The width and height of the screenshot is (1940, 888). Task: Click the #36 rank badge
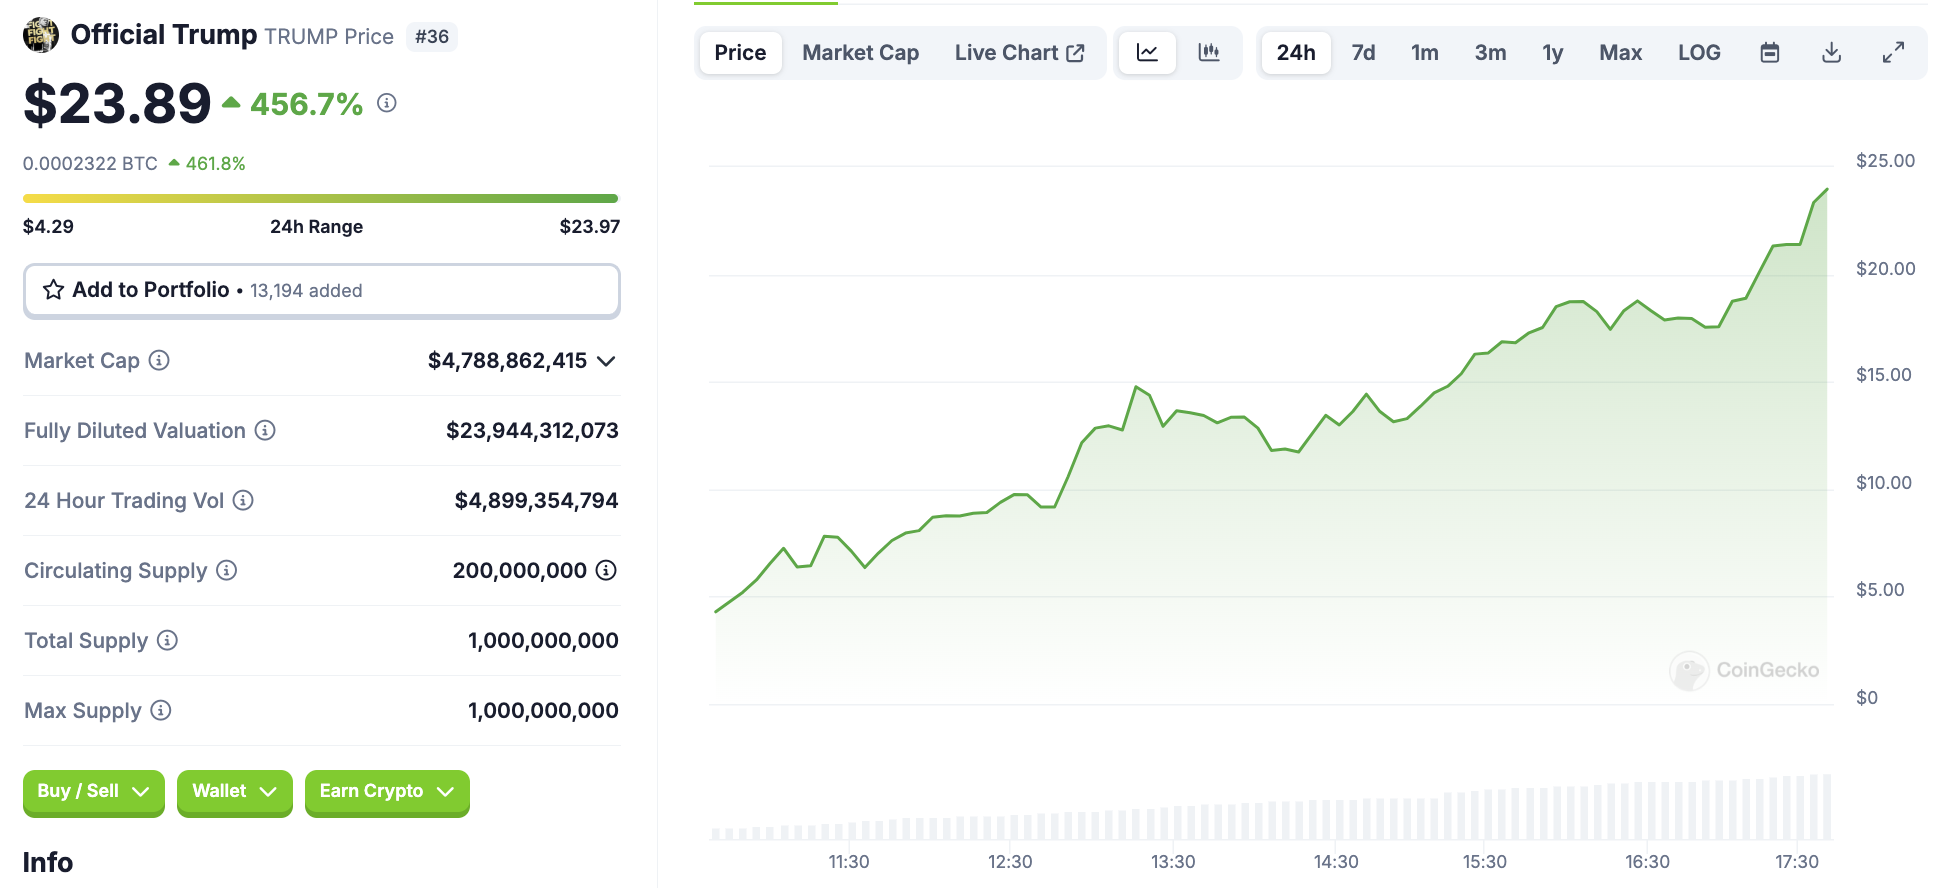tap(432, 37)
